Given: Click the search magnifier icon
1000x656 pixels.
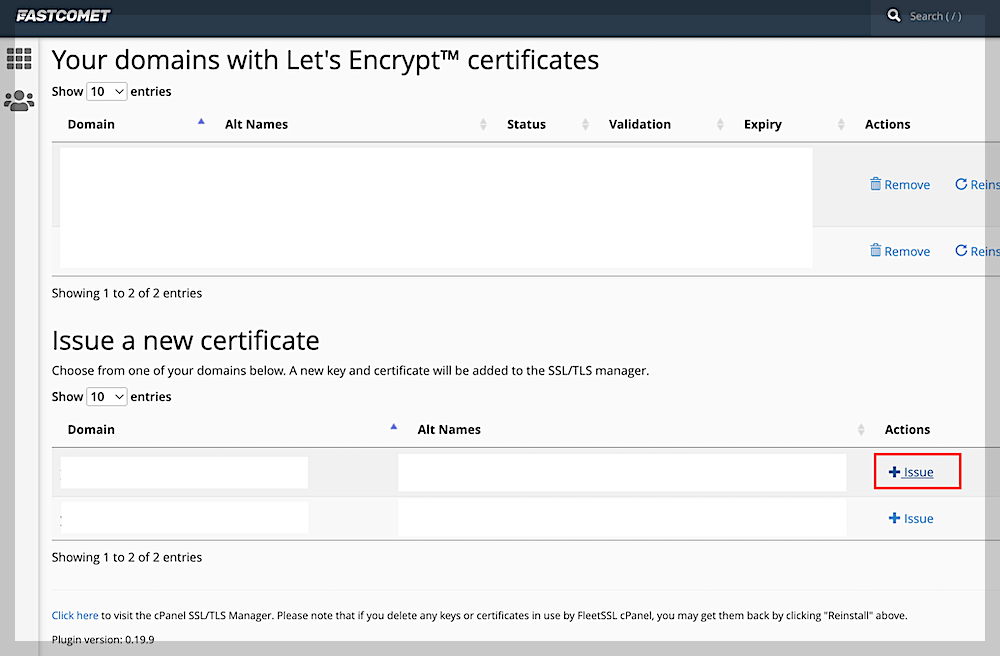Looking at the screenshot, I should pos(894,15).
